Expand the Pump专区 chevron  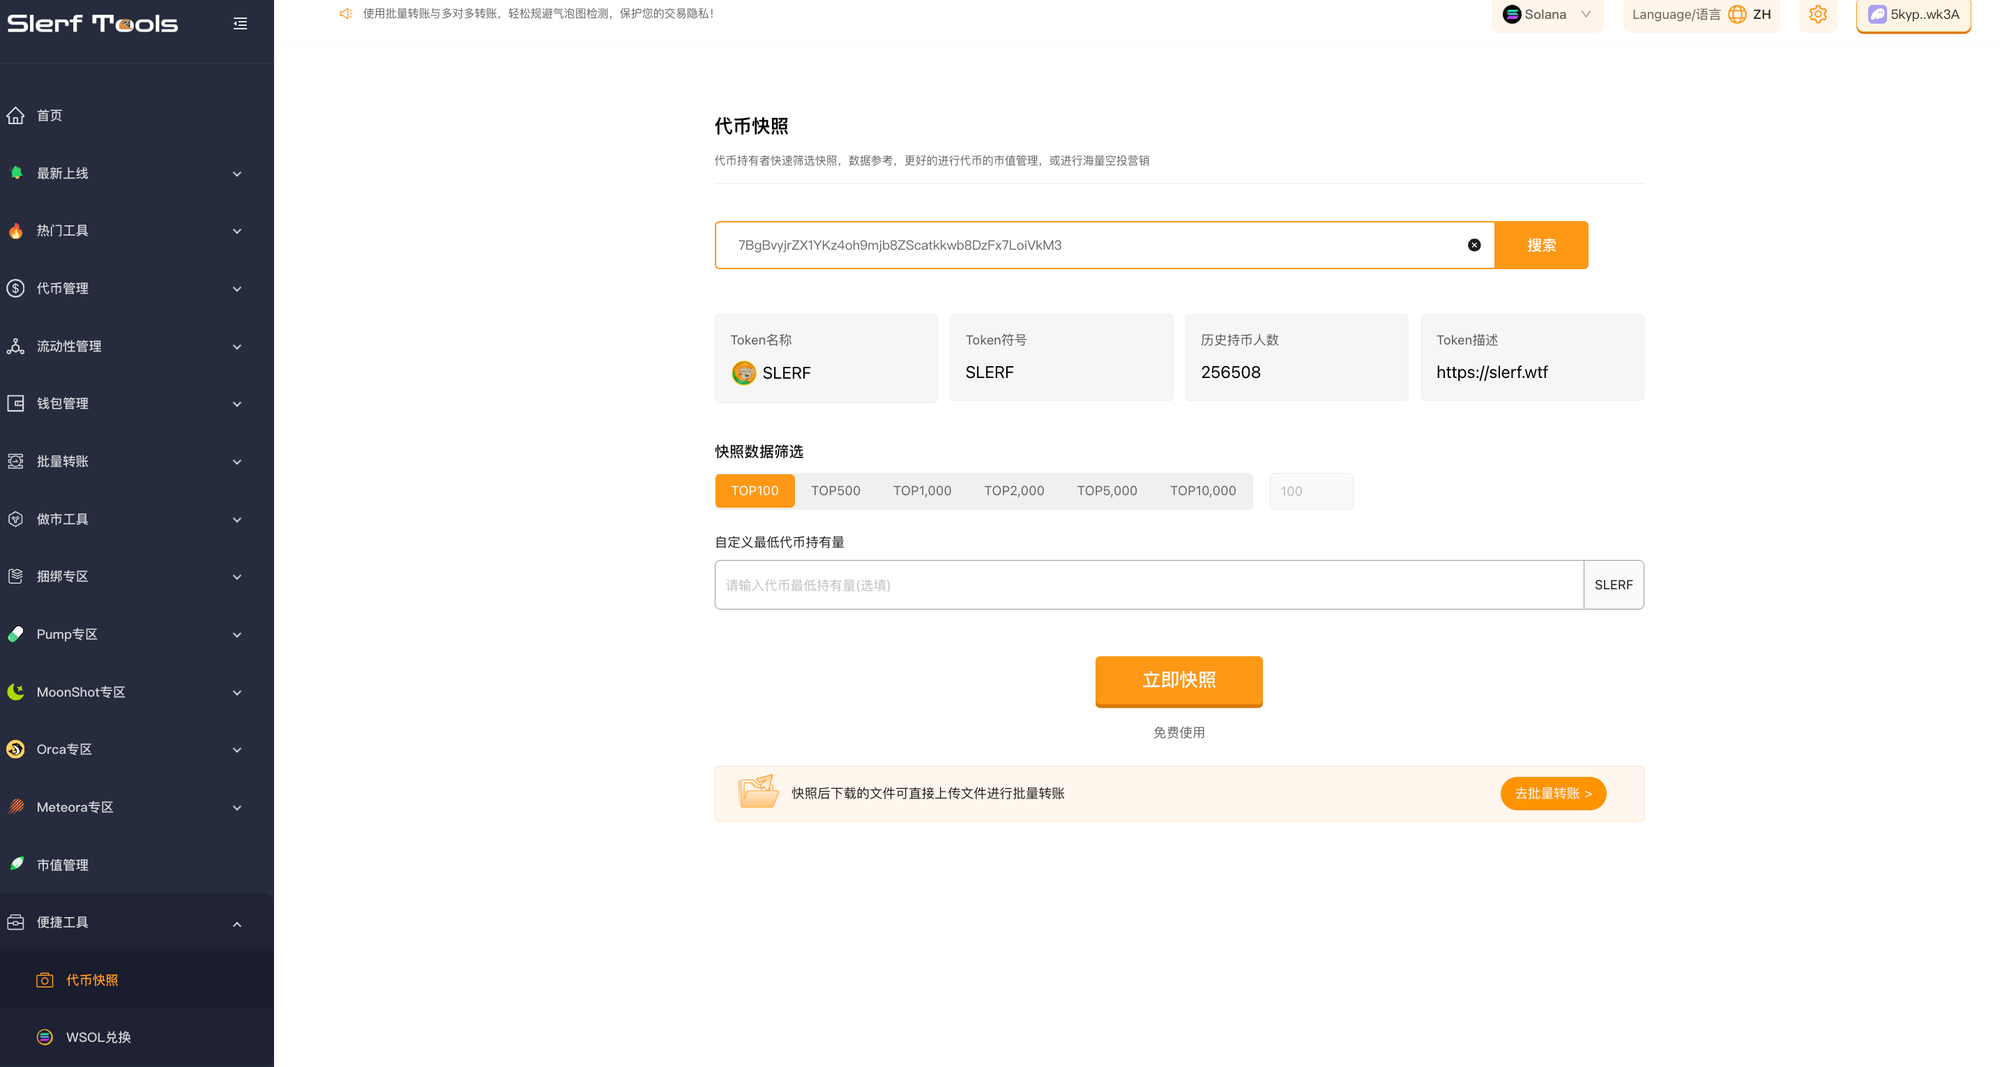point(237,635)
